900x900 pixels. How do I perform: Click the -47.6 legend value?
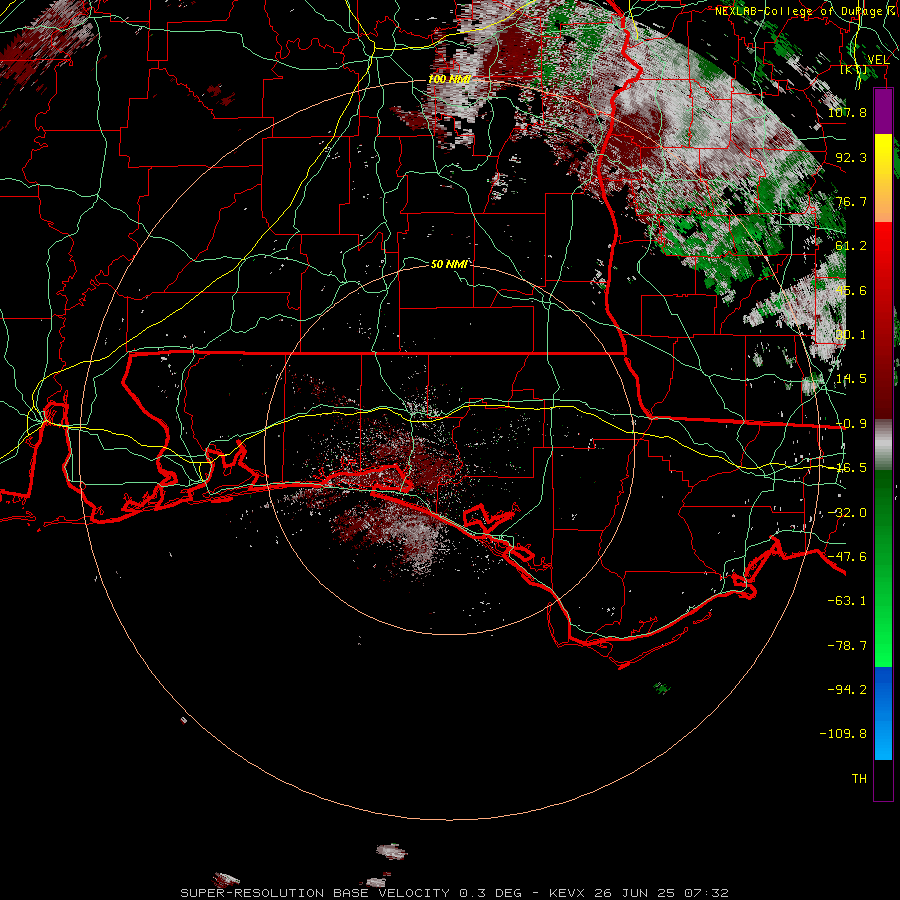847,557
